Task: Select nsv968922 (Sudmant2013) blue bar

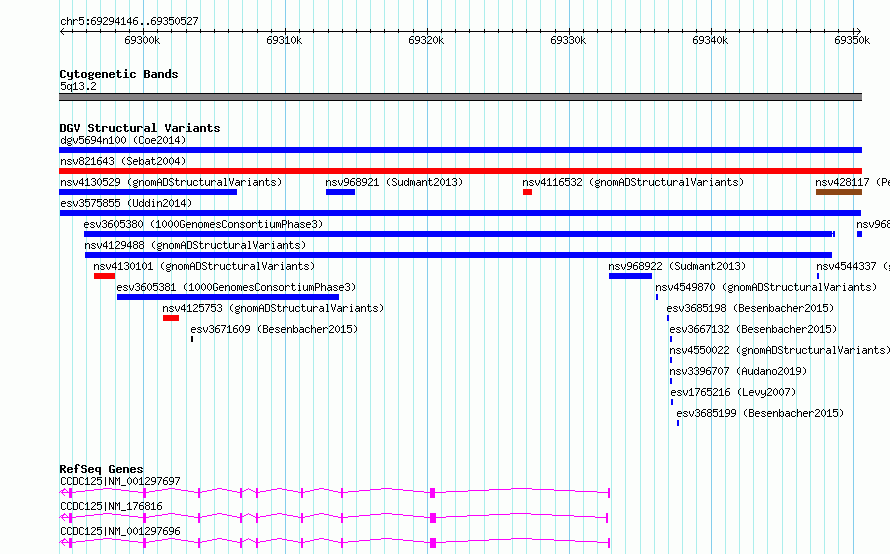Action: 630,276
